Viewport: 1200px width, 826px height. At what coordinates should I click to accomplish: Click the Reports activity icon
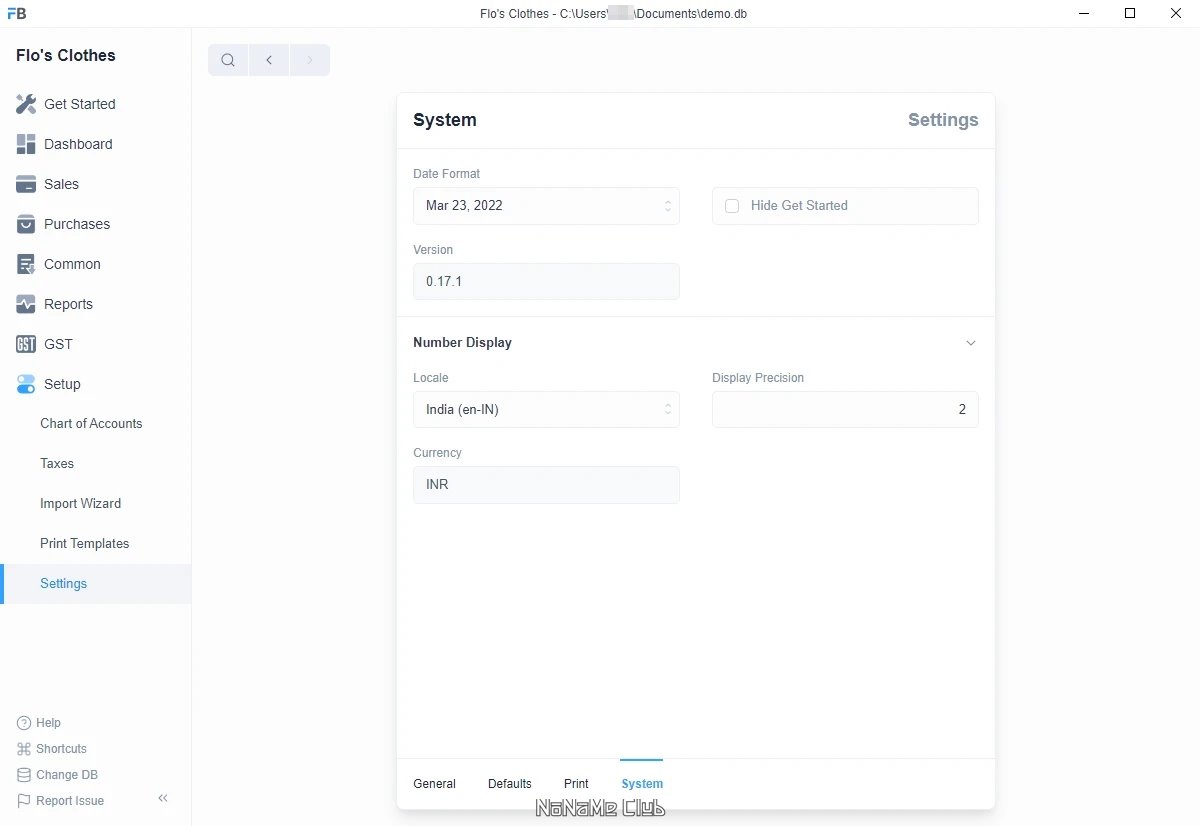coord(26,304)
